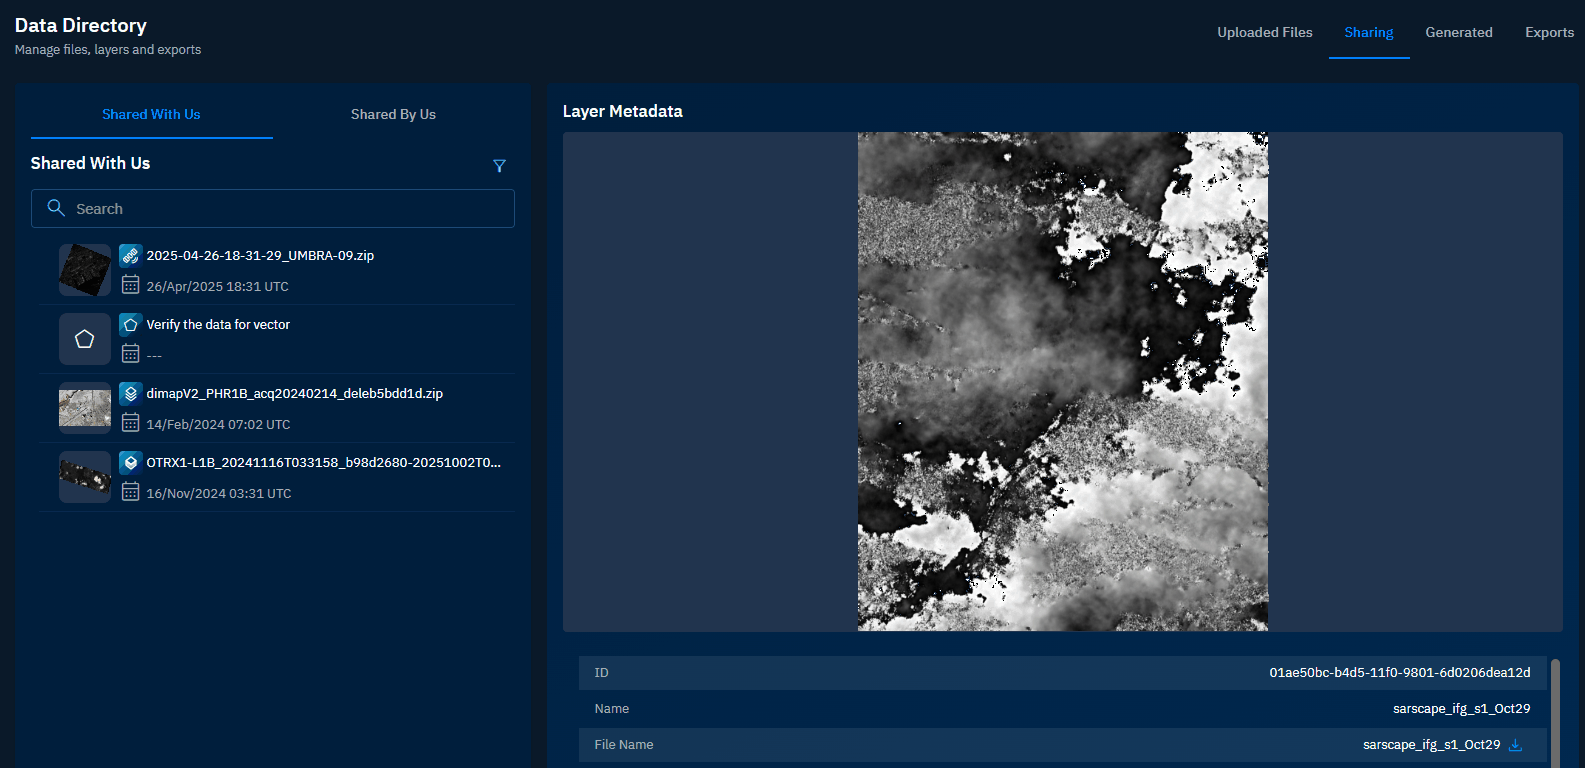This screenshot has height=768, width=1585.
Task: Click the layers icon beside dimapV2_PHR1B file
Action: tap(130, 394)
